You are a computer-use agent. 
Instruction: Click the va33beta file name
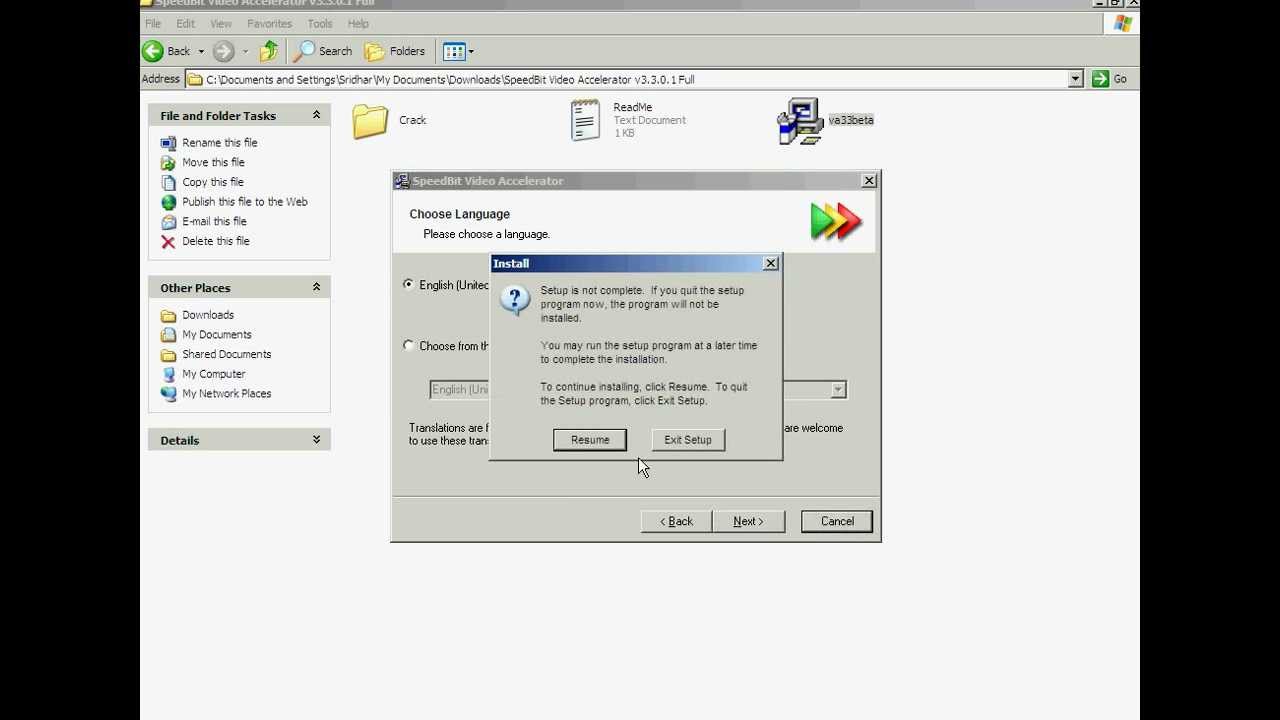click(851, 120)
